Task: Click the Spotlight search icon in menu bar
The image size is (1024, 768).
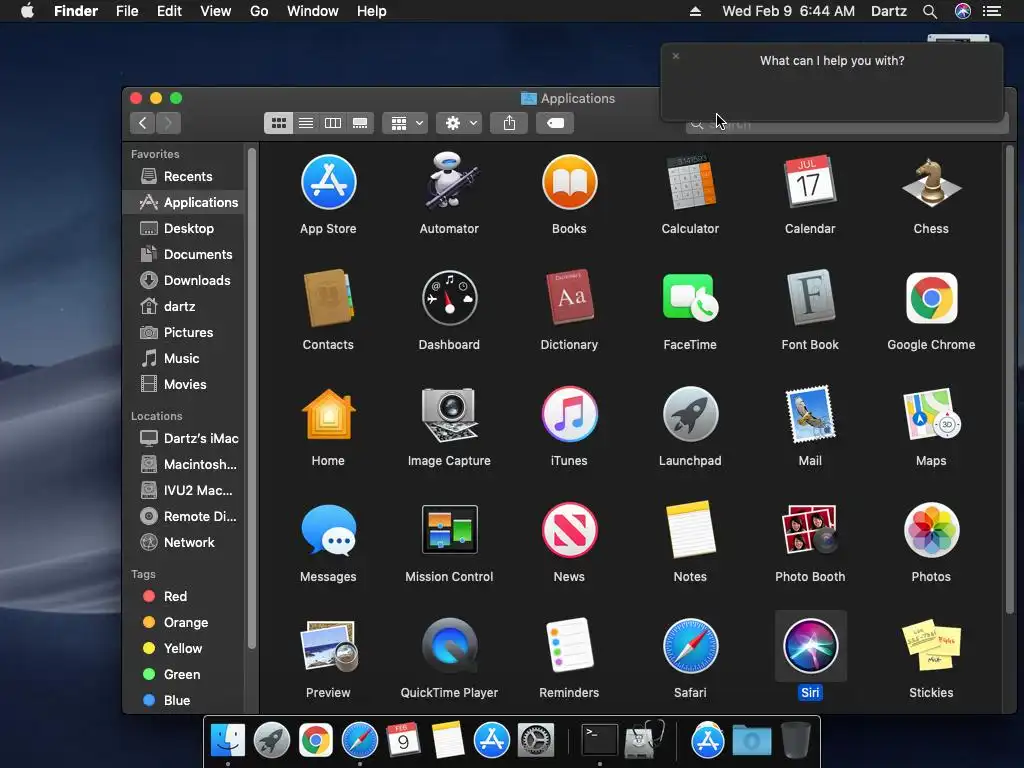Action: click(x=930, y=11)
